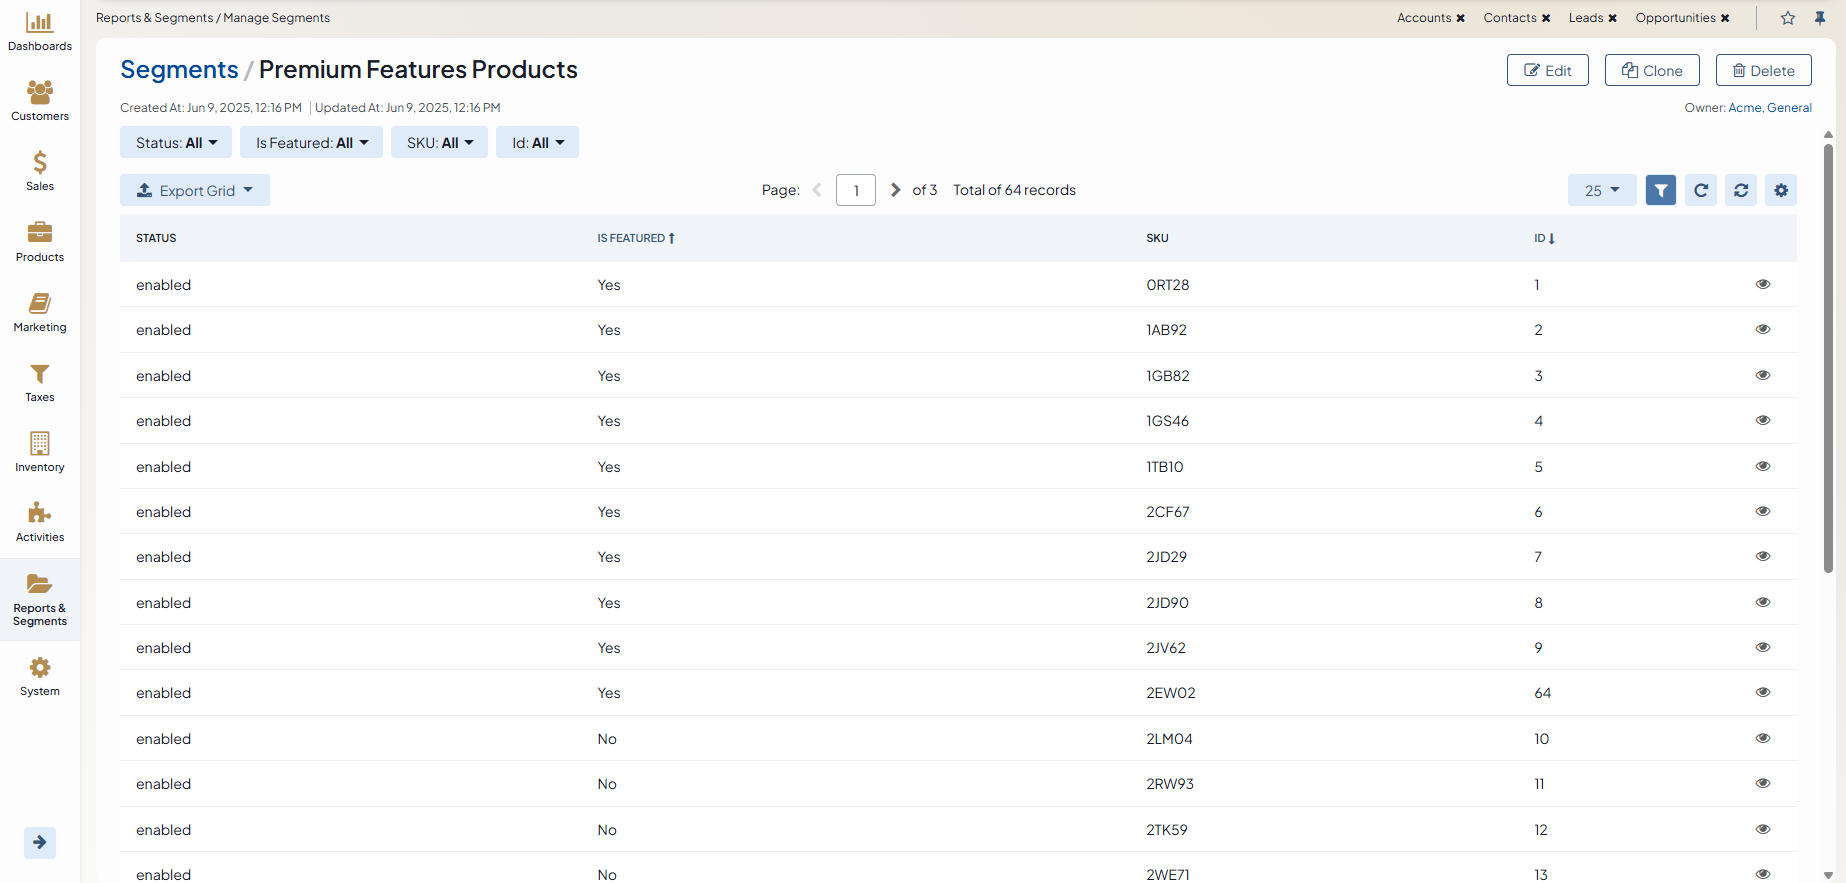Open grid settings gear icon
1846x883 pixels.
point(1781,190)
